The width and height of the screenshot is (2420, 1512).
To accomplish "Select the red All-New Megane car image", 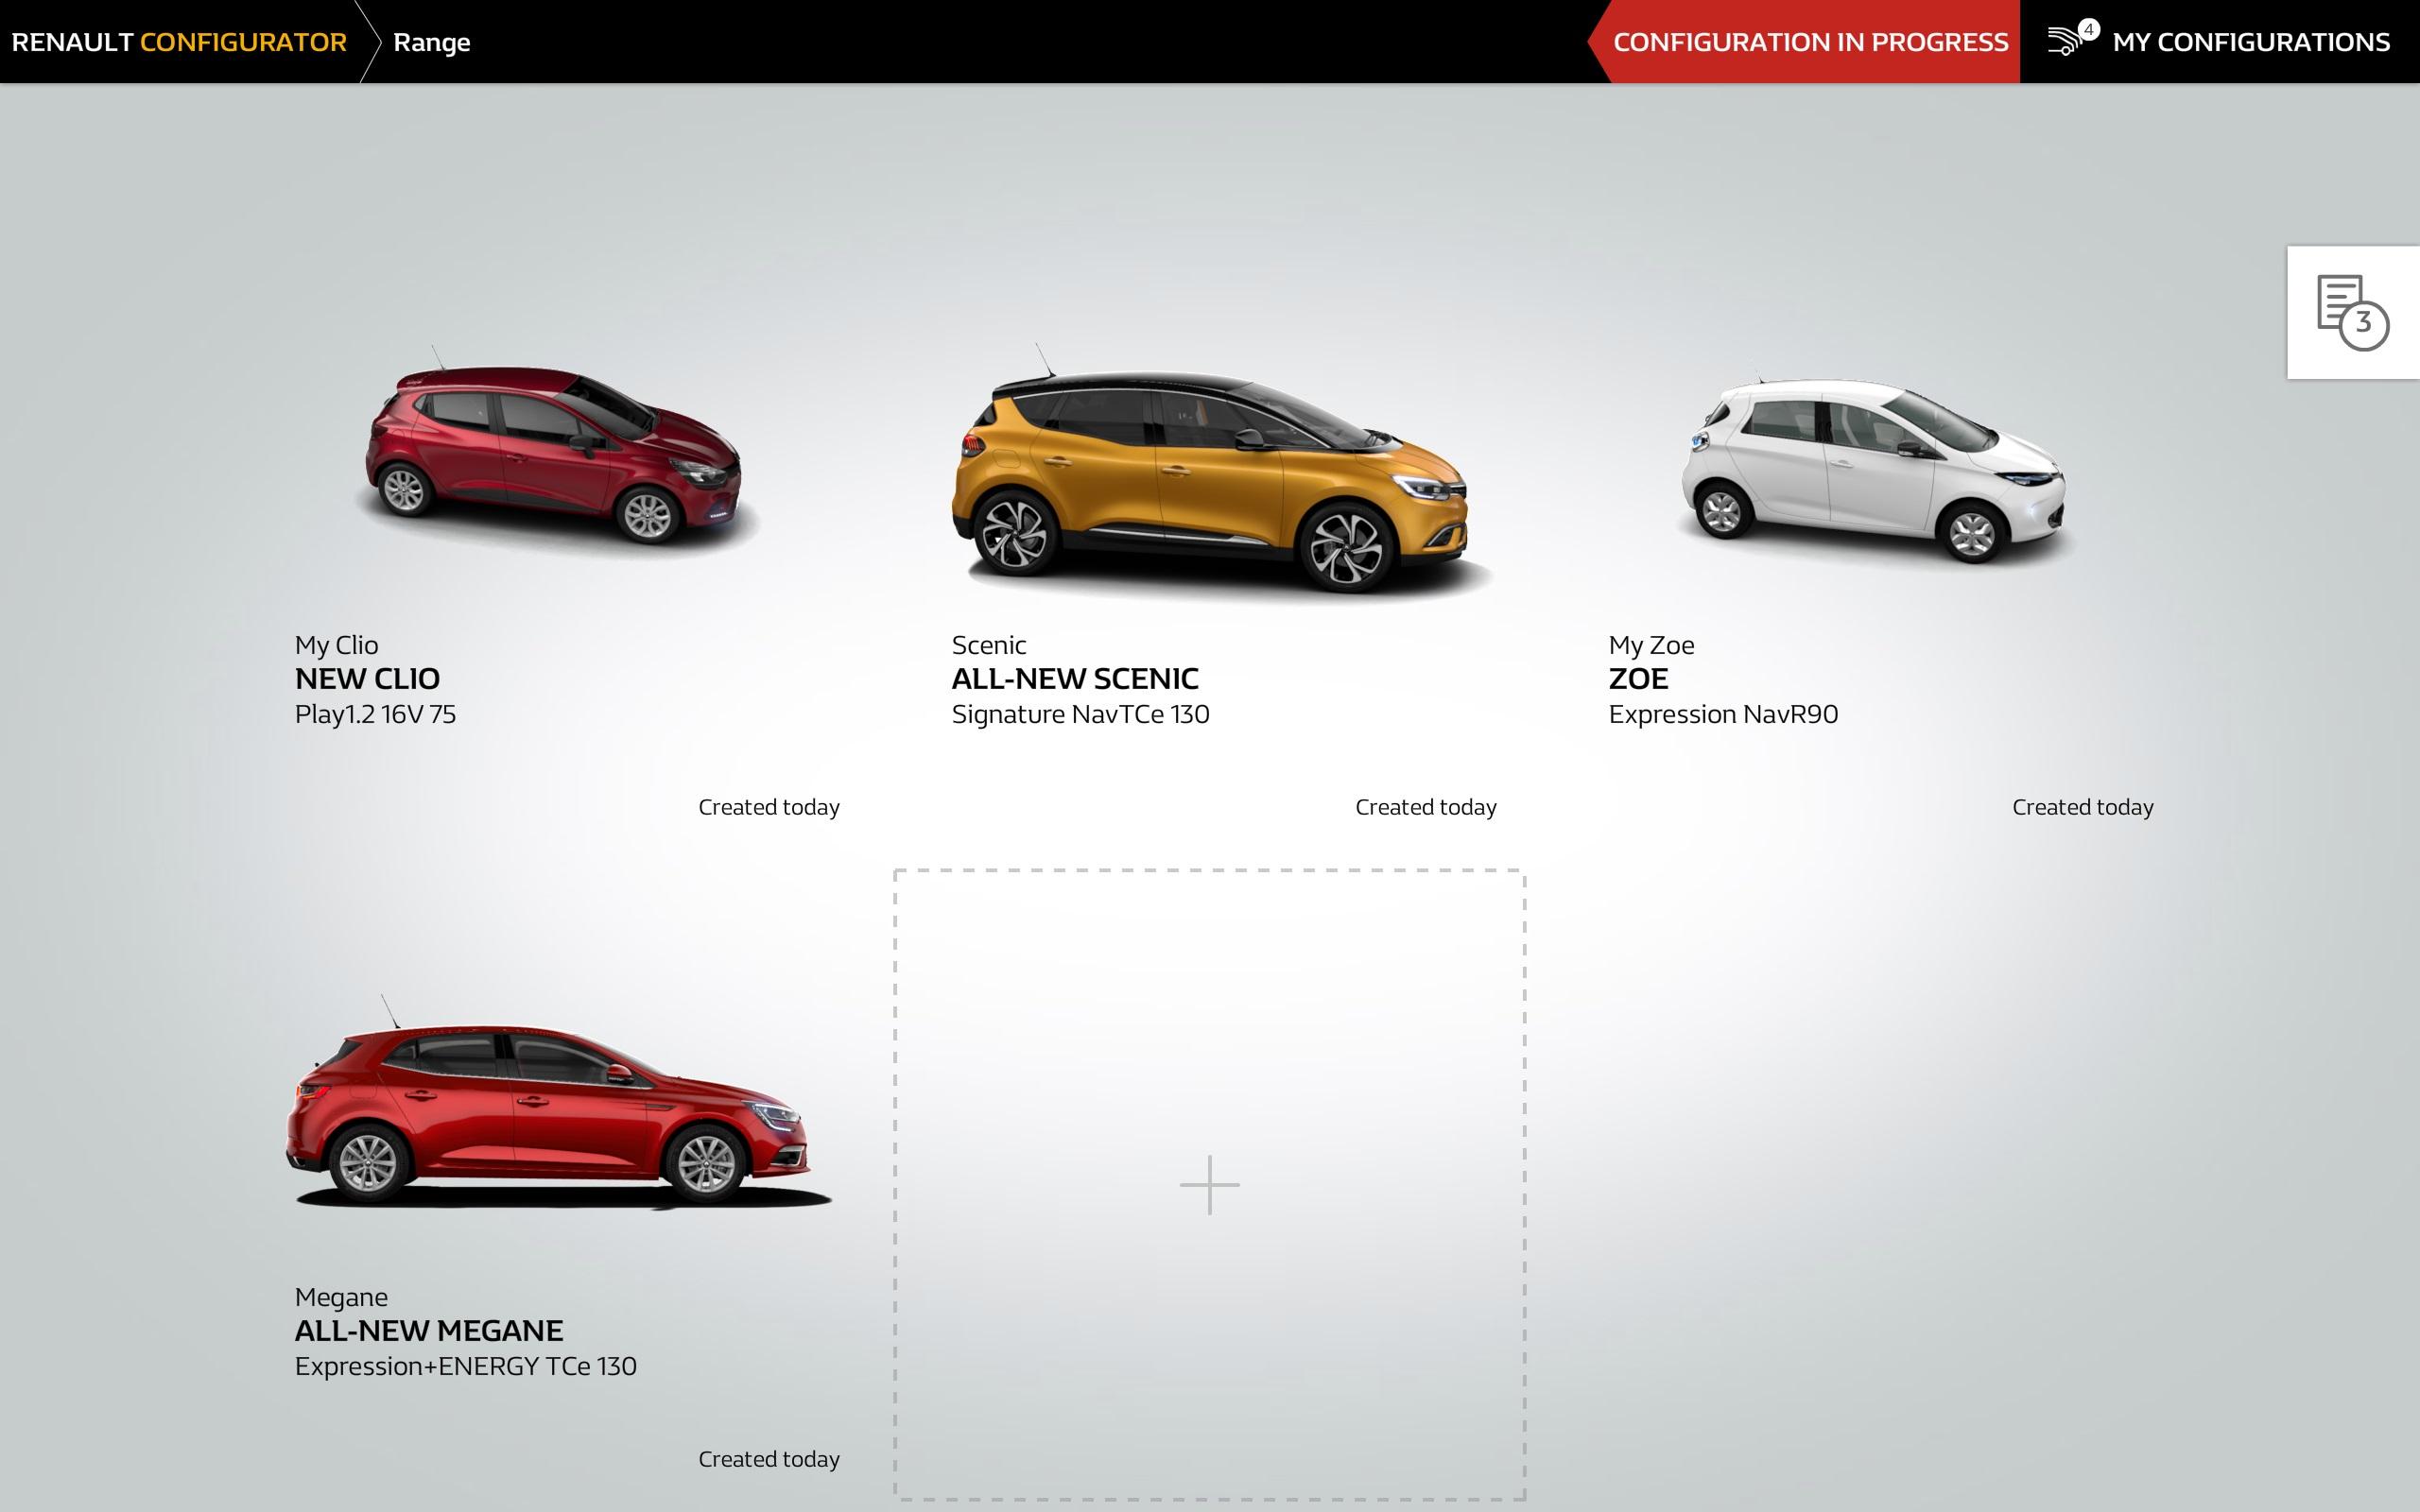I will (x=557, y=1102).
